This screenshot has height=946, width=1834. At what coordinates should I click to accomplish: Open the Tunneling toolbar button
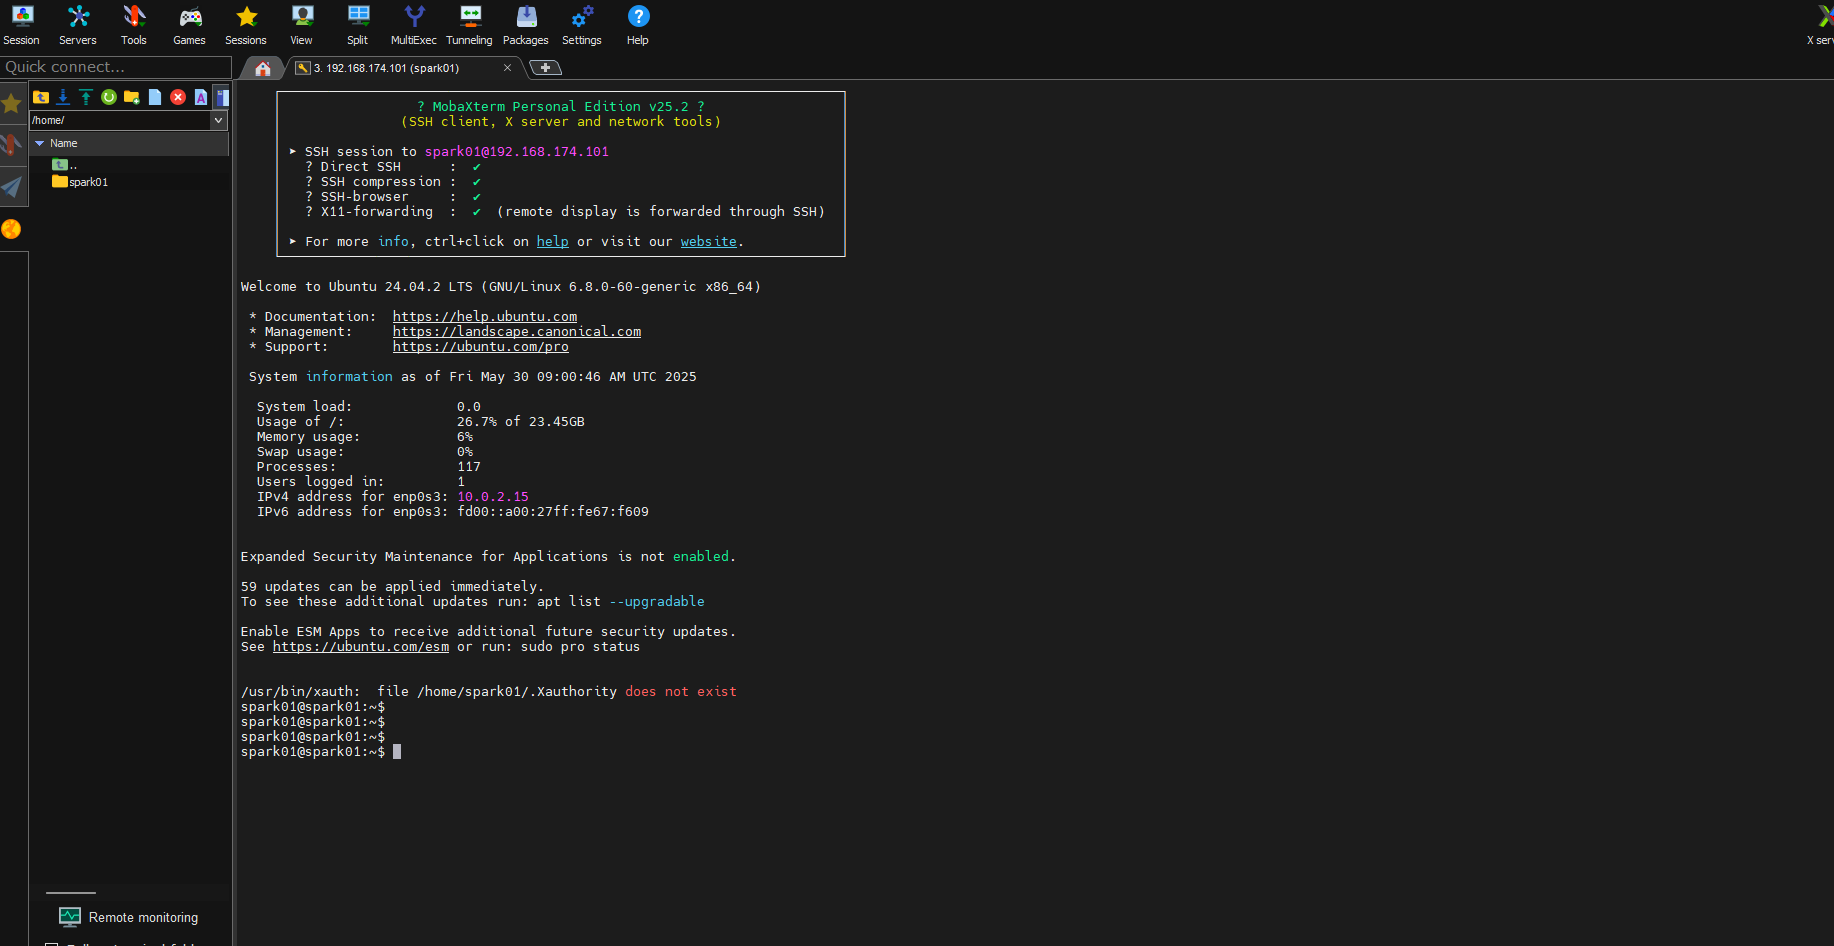[x=470, y=25]
